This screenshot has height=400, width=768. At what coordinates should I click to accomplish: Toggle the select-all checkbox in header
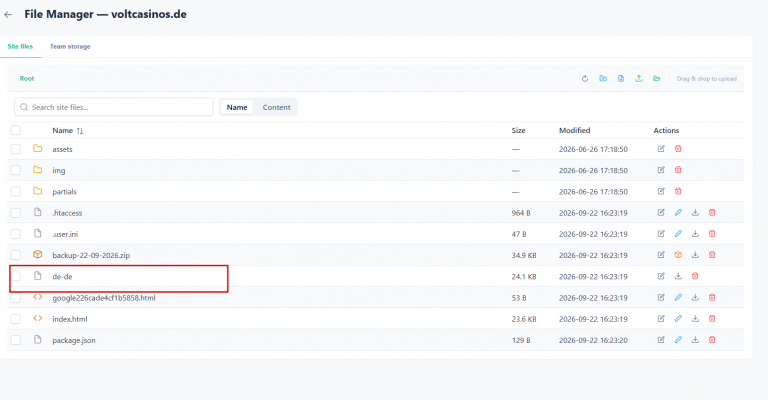tap(16, 130)
